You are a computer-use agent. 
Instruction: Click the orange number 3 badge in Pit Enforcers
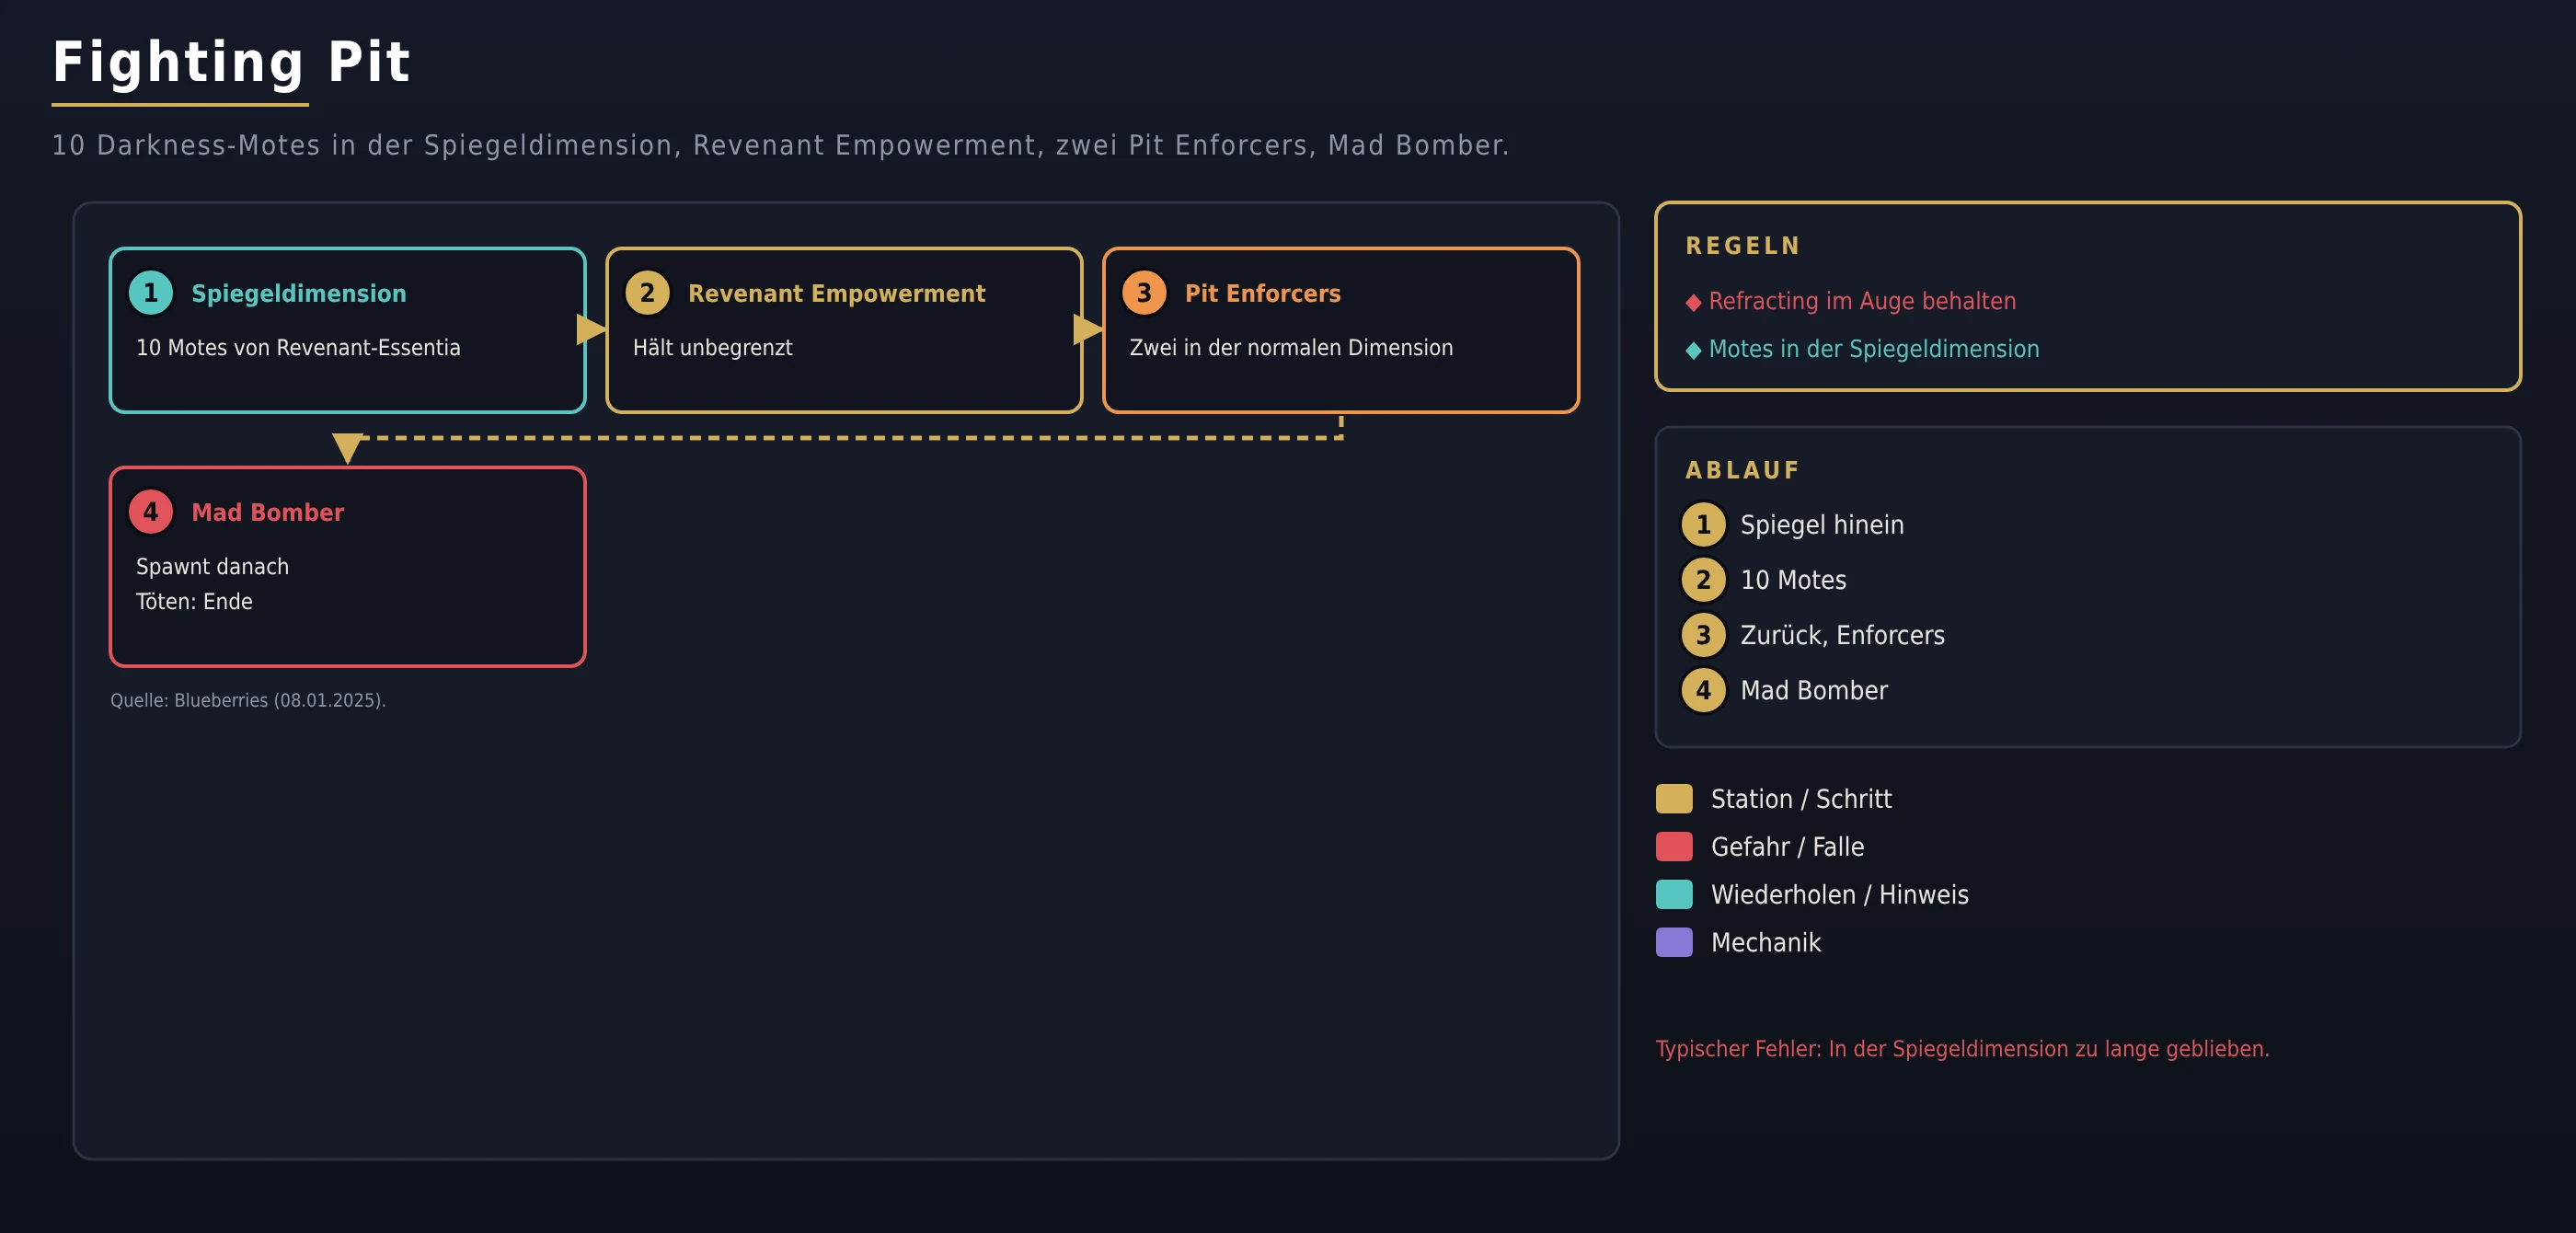tap(1144, 293)
